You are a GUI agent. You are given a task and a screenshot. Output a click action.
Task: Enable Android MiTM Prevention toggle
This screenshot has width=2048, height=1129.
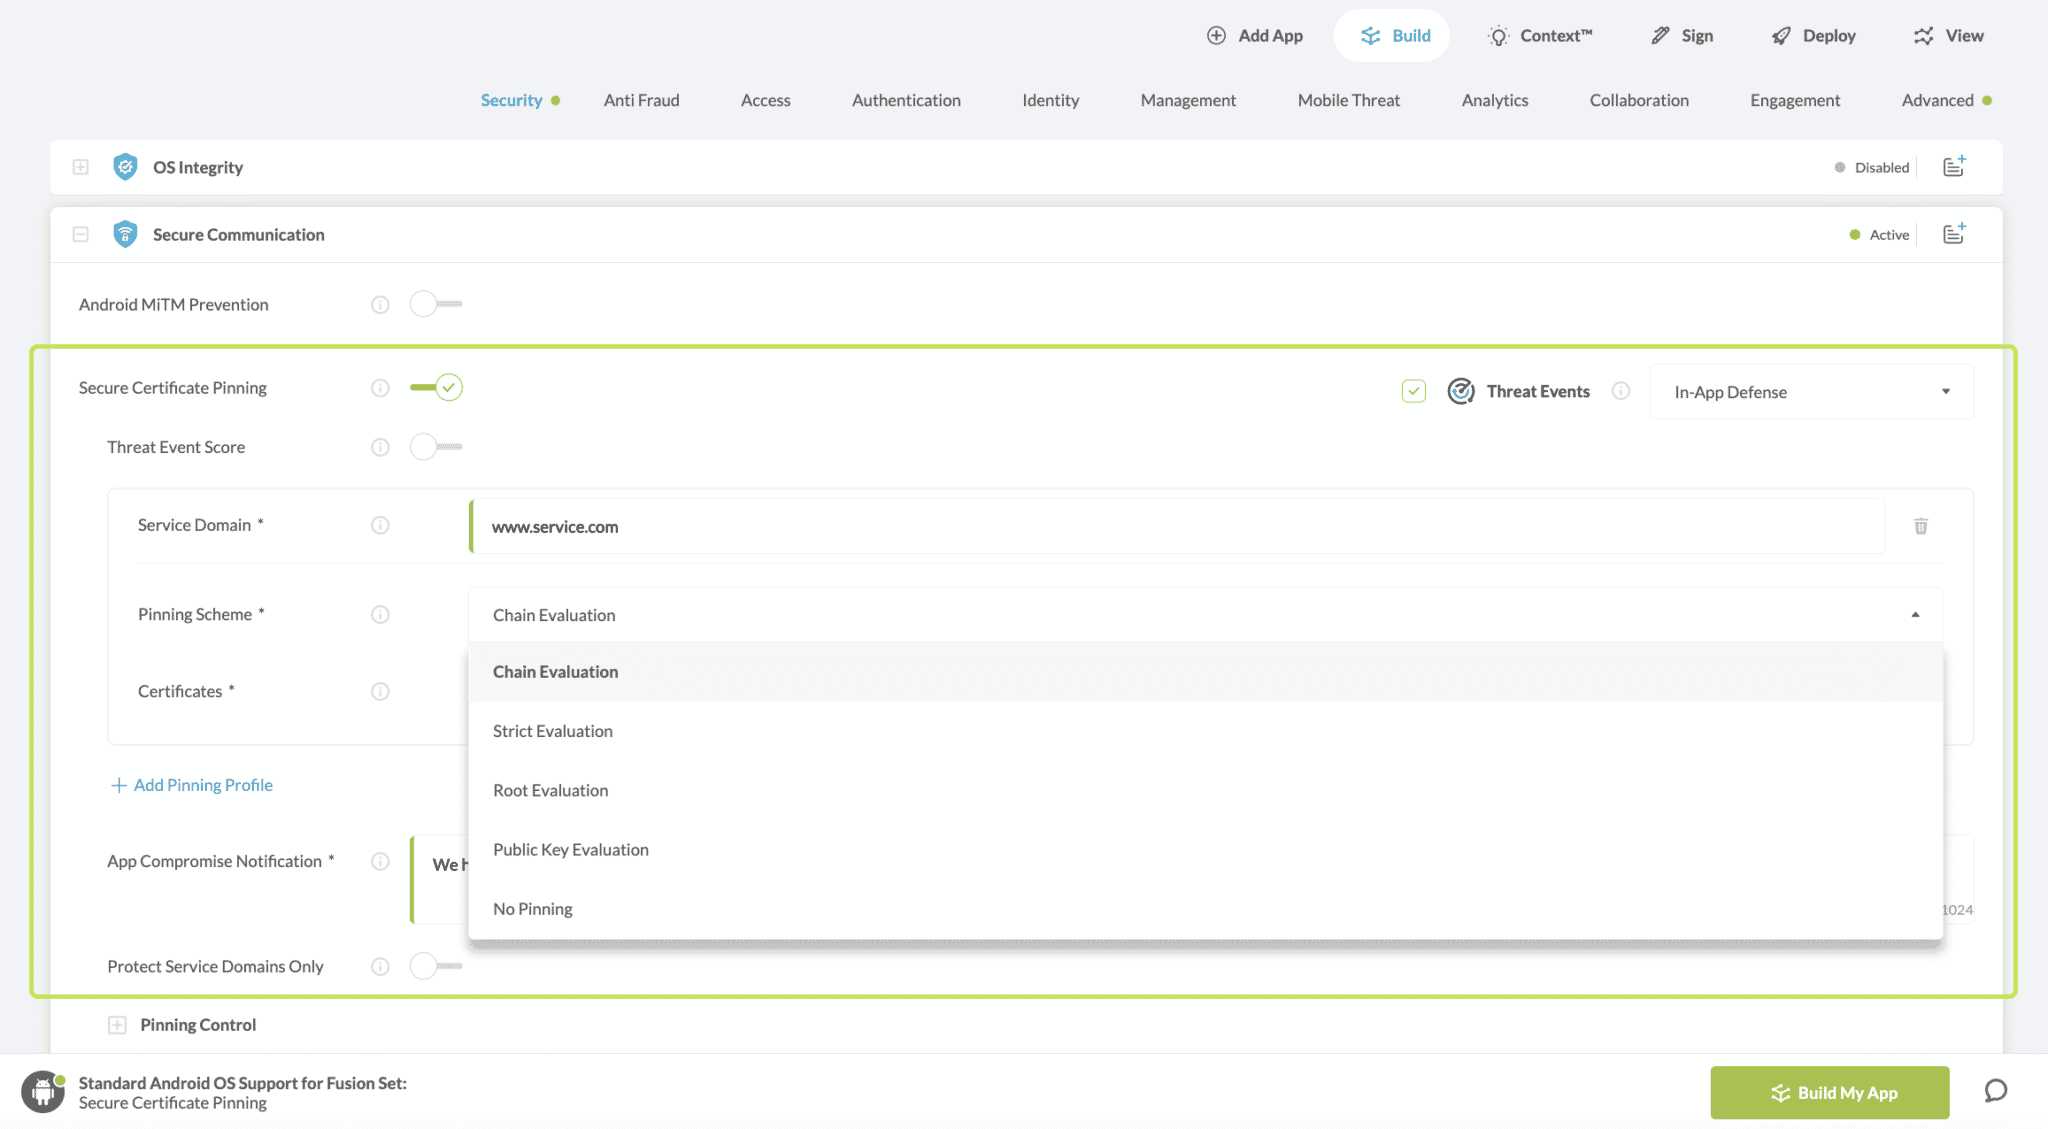click(435, 304)
